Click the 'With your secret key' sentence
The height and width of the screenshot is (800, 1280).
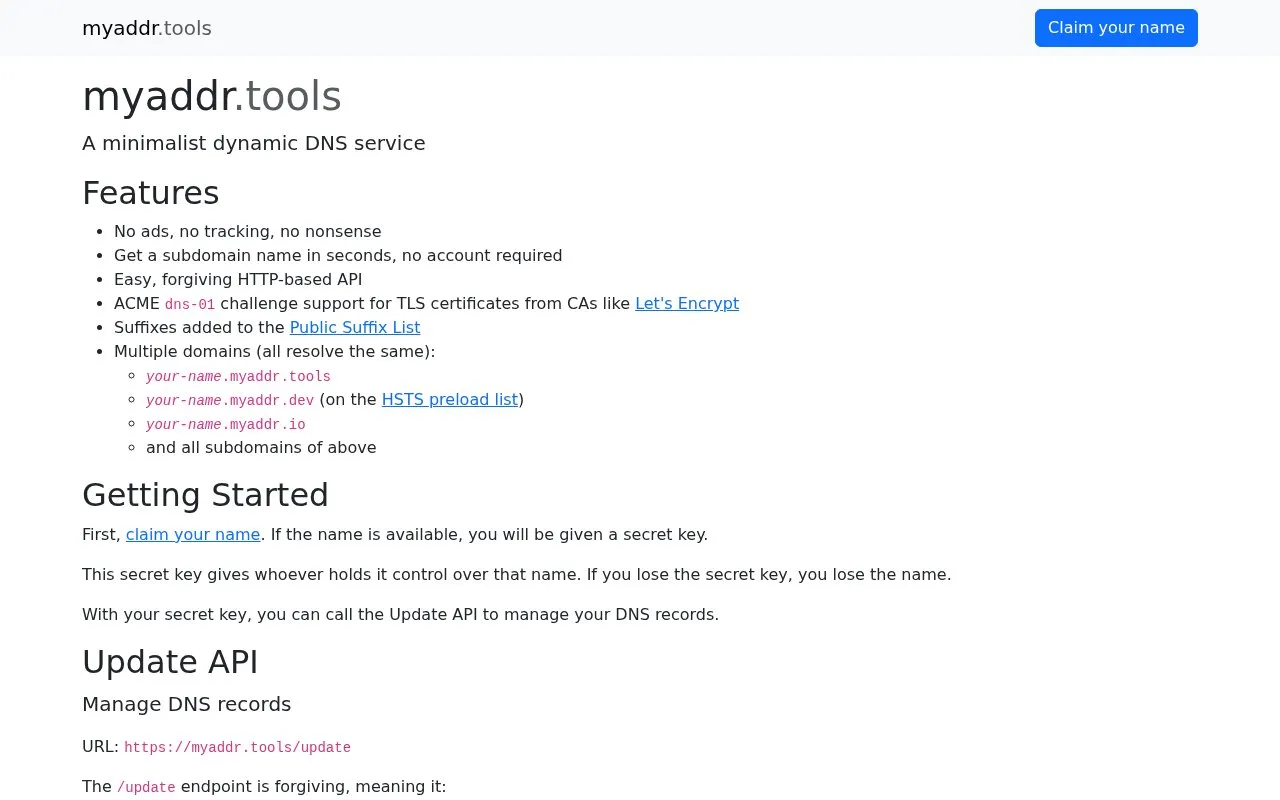click(401, 614)
